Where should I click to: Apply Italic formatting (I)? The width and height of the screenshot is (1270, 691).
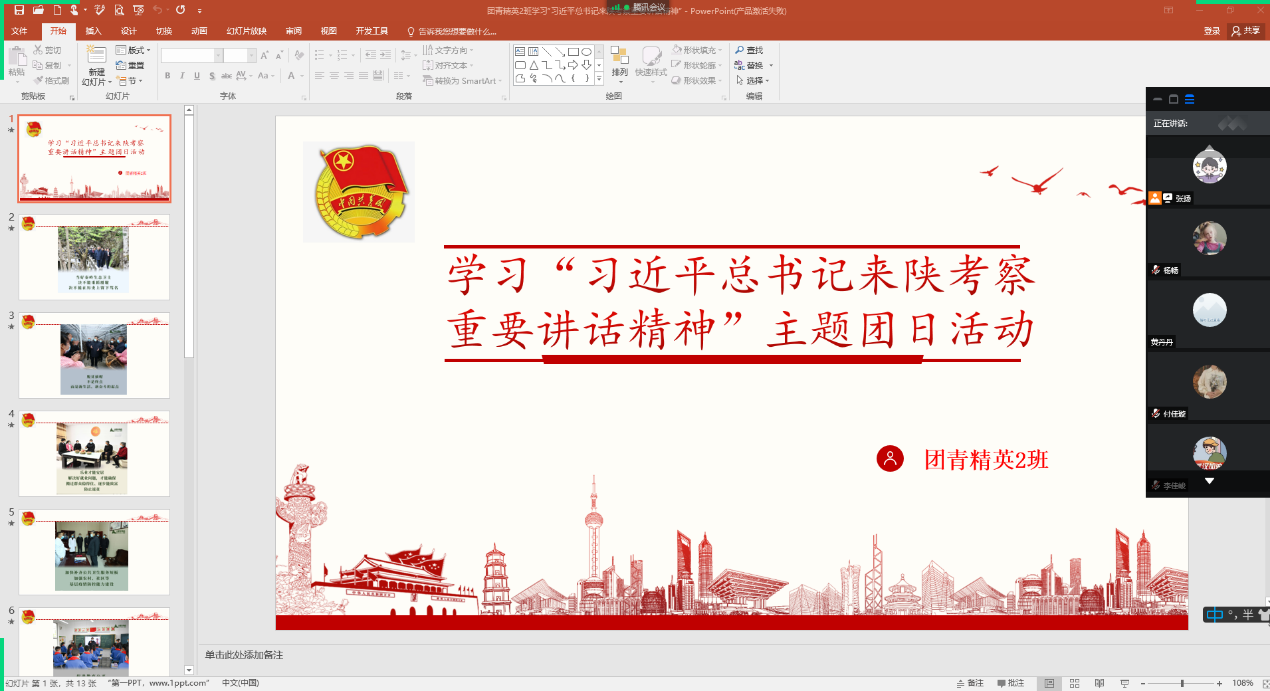coord(182,76)
